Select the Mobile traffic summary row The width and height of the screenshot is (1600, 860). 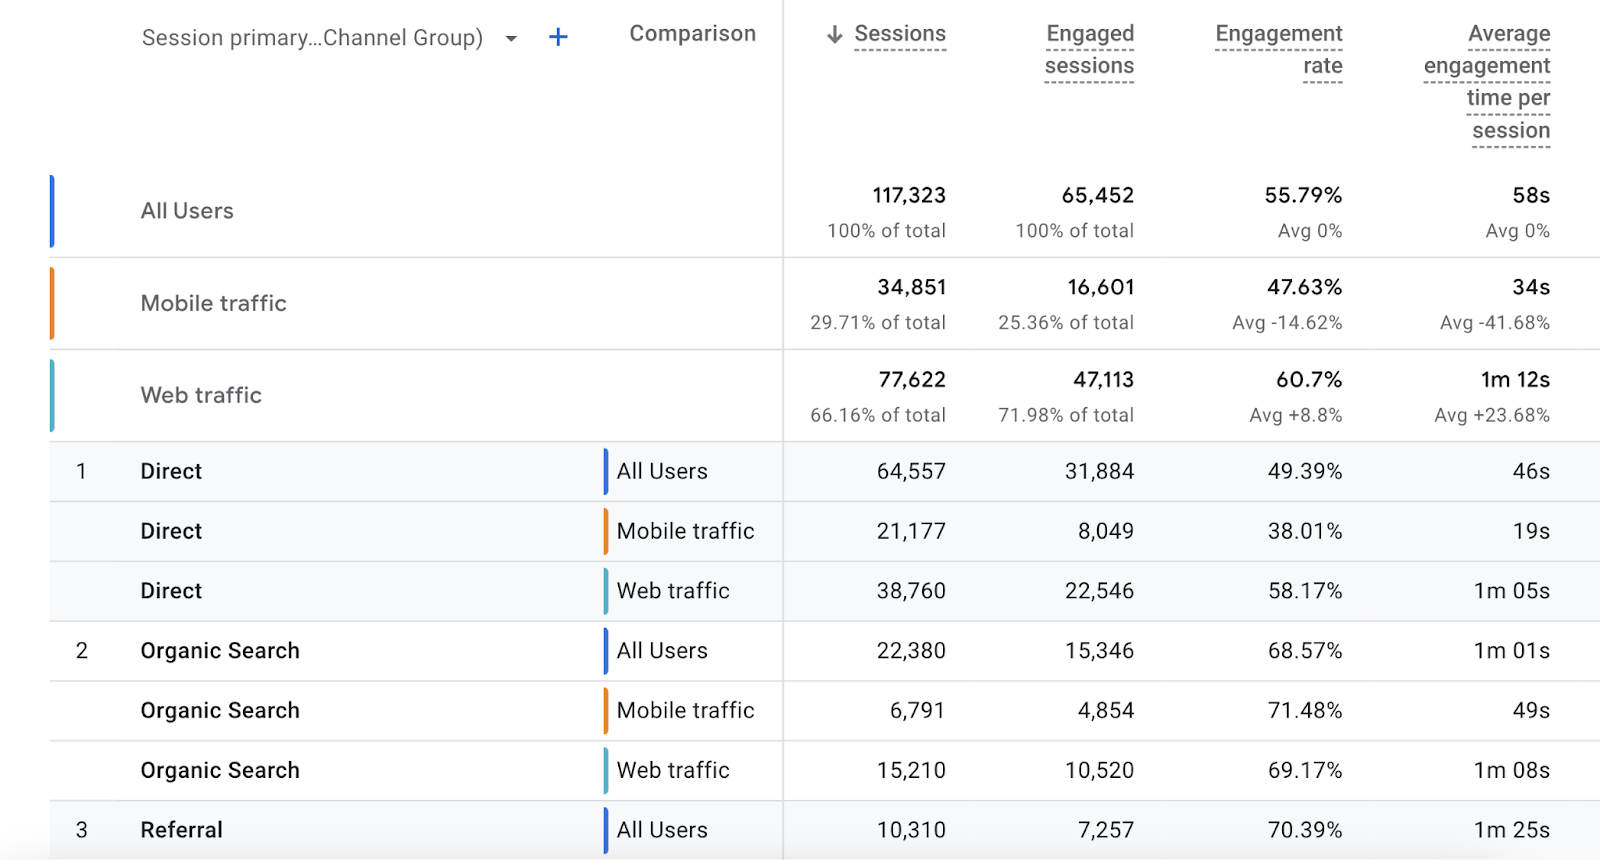pyautogui.click(x=213, y=303)
